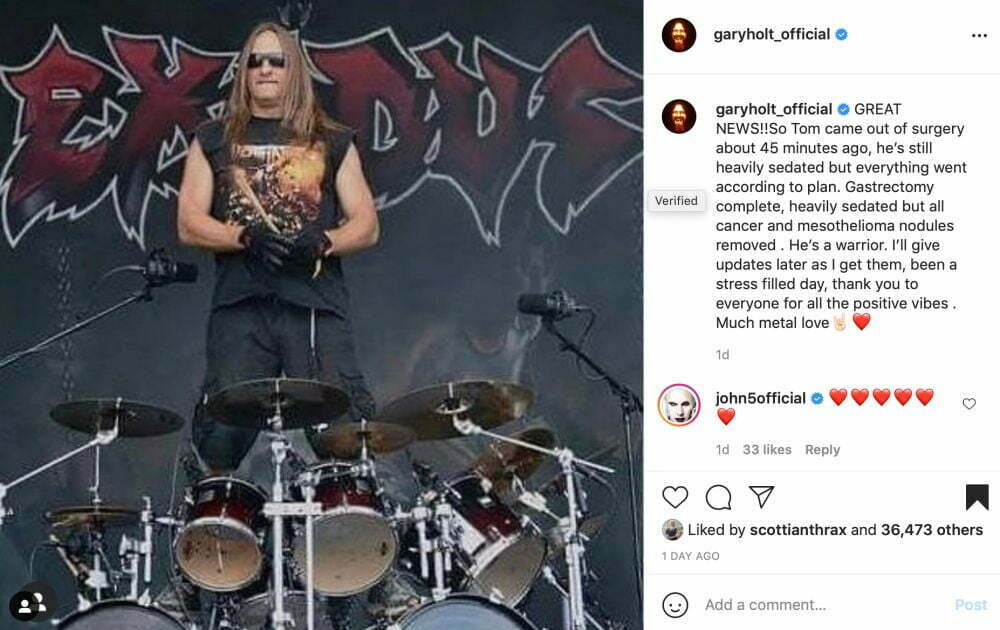Open the emoji picker smiley icon
The image size is (1000, 630).
tap(675, 604)
